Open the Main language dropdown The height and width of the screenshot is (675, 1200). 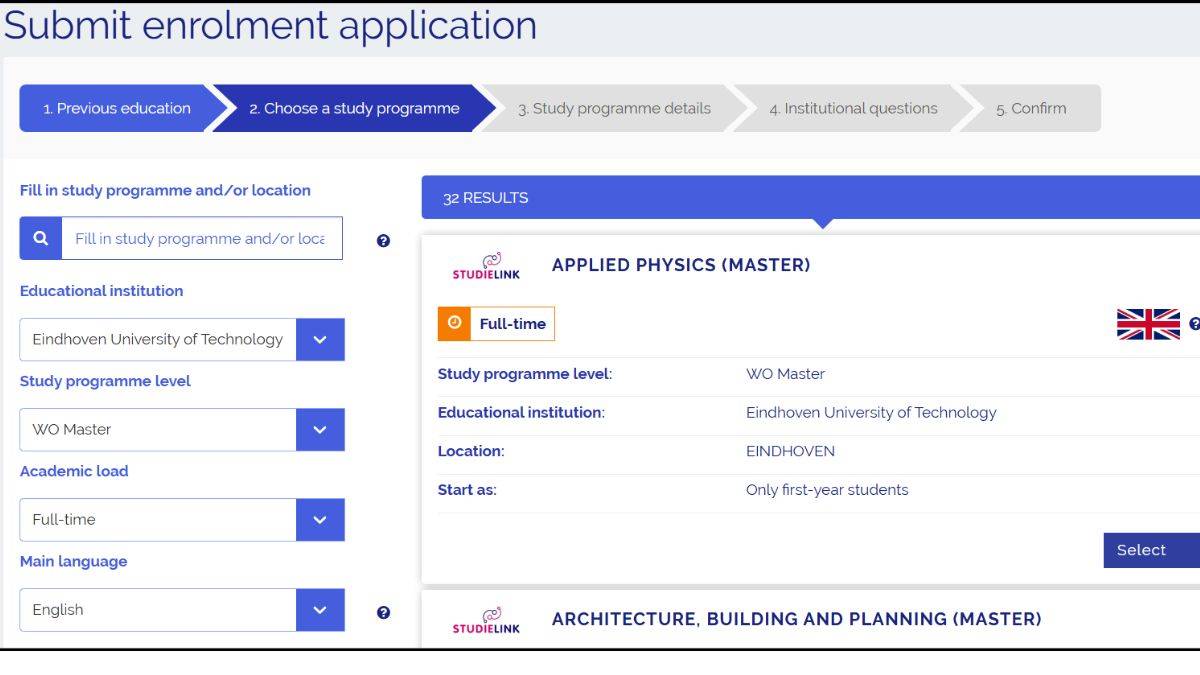[319, 609]
